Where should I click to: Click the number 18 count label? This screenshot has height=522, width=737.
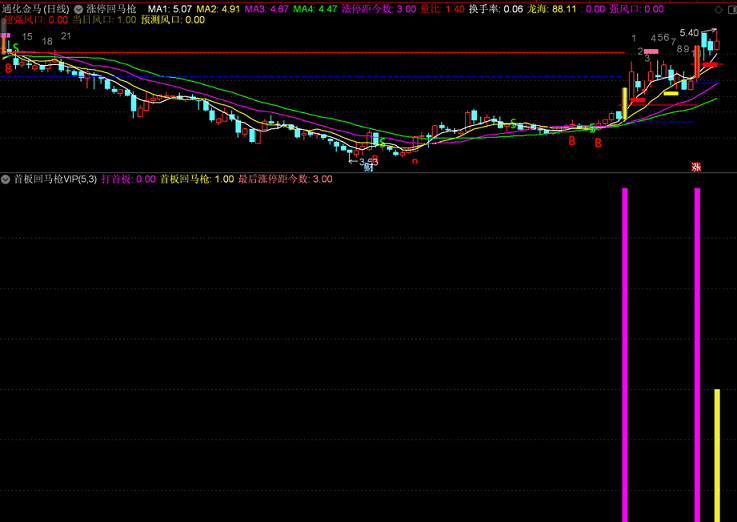point(47,41)
